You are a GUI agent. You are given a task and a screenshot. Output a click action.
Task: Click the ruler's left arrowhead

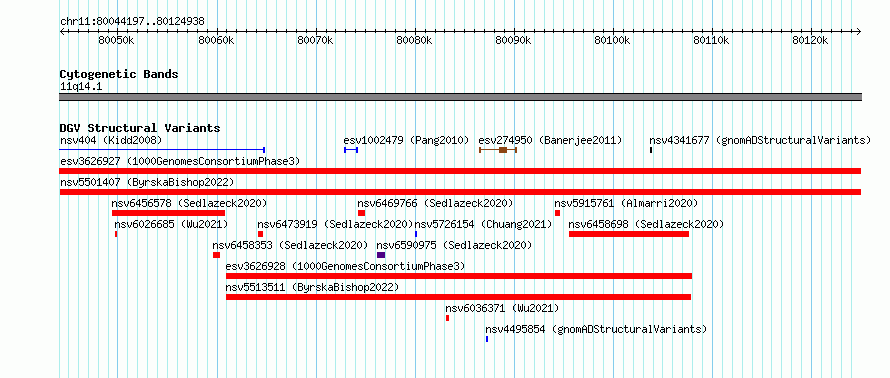pyautogui.click(x=62, y=31)
